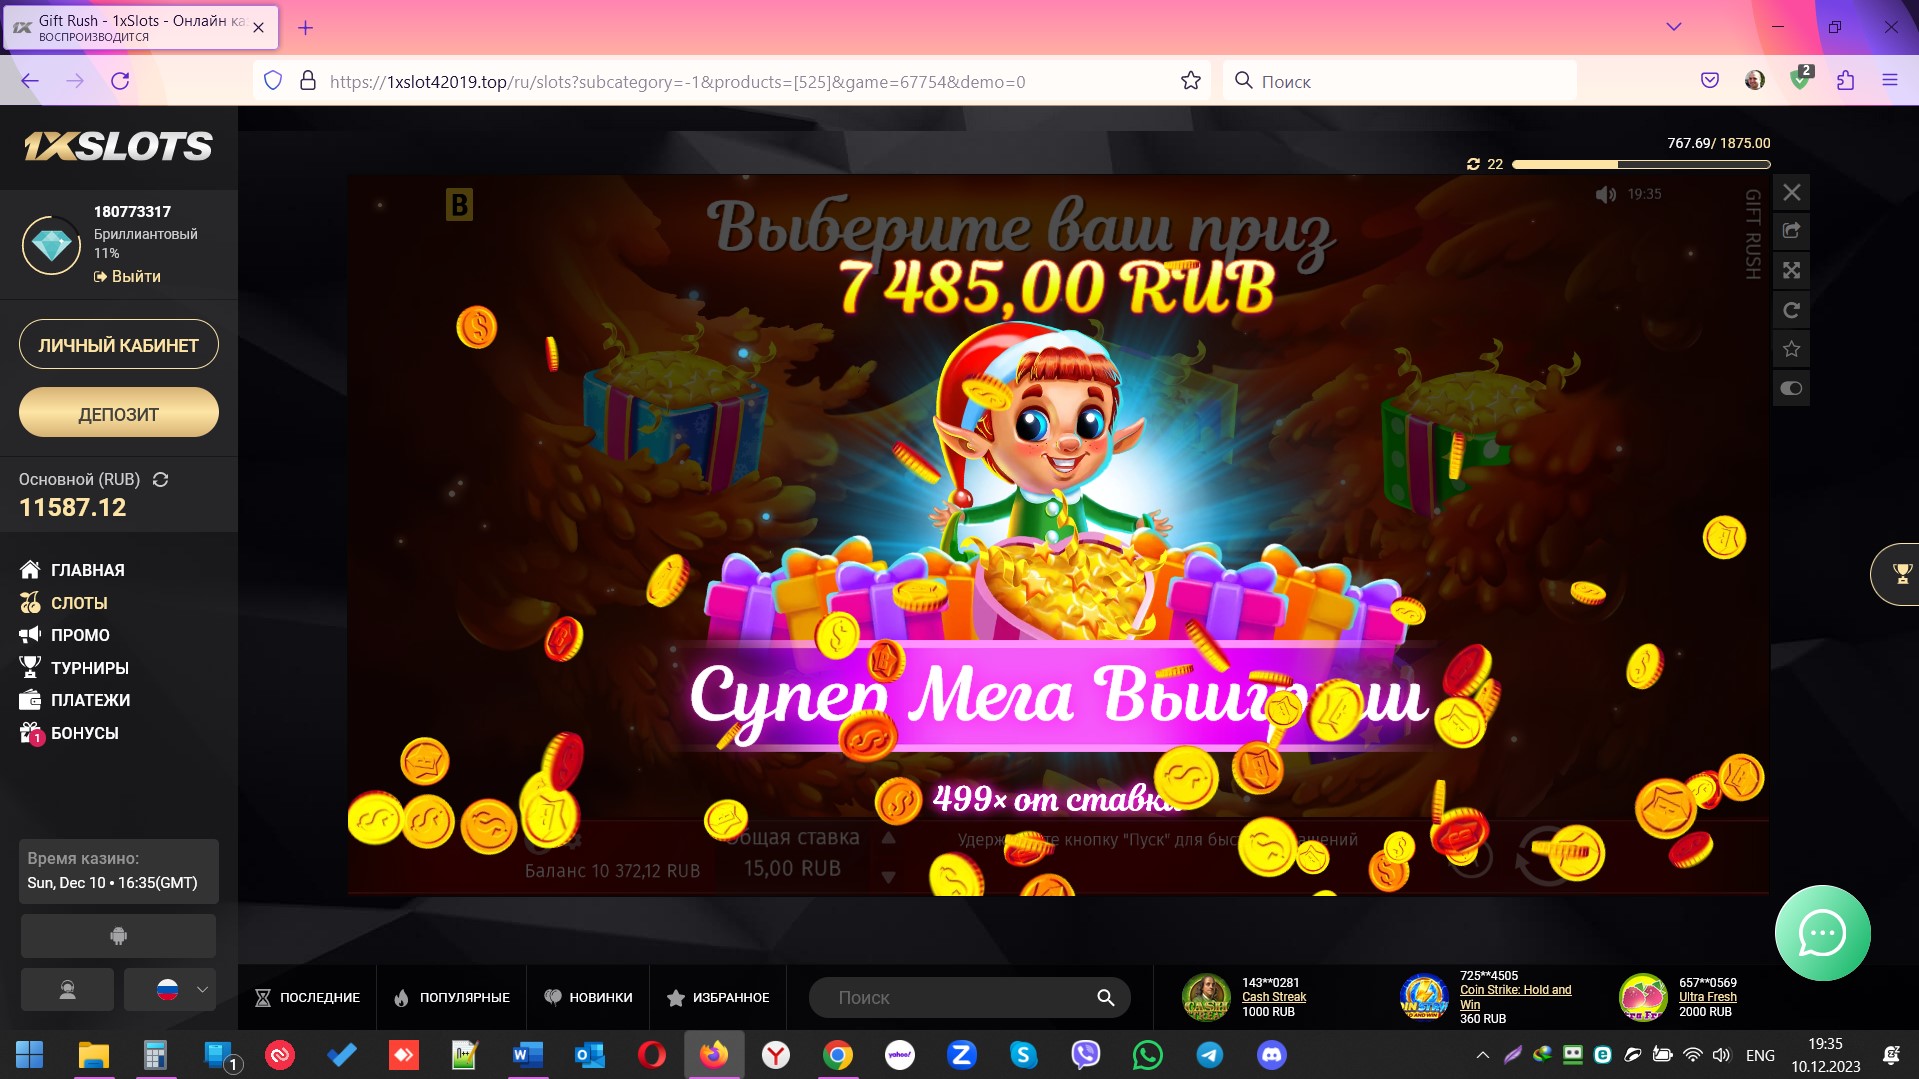Screen dimensions: 1919x1079
Task: Open Discord from the taskbar
Action: [x=1271, y=1055]
